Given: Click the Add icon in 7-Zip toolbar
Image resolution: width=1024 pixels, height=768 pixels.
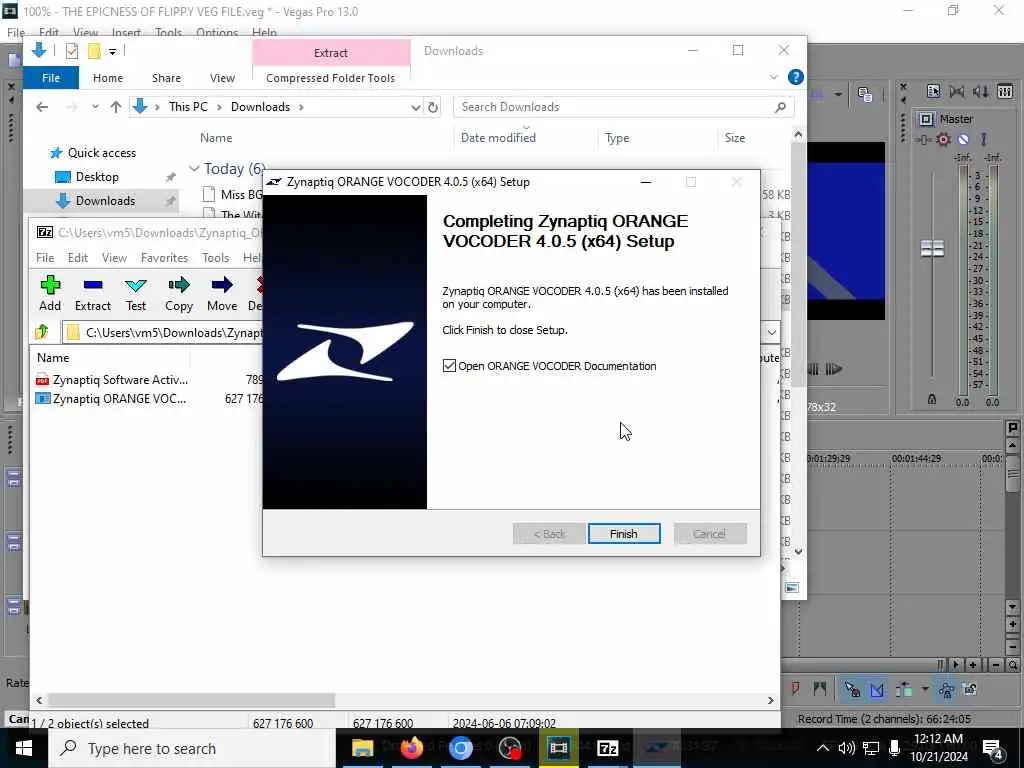Looking at the screenshot, I should [x=50, y=285].
